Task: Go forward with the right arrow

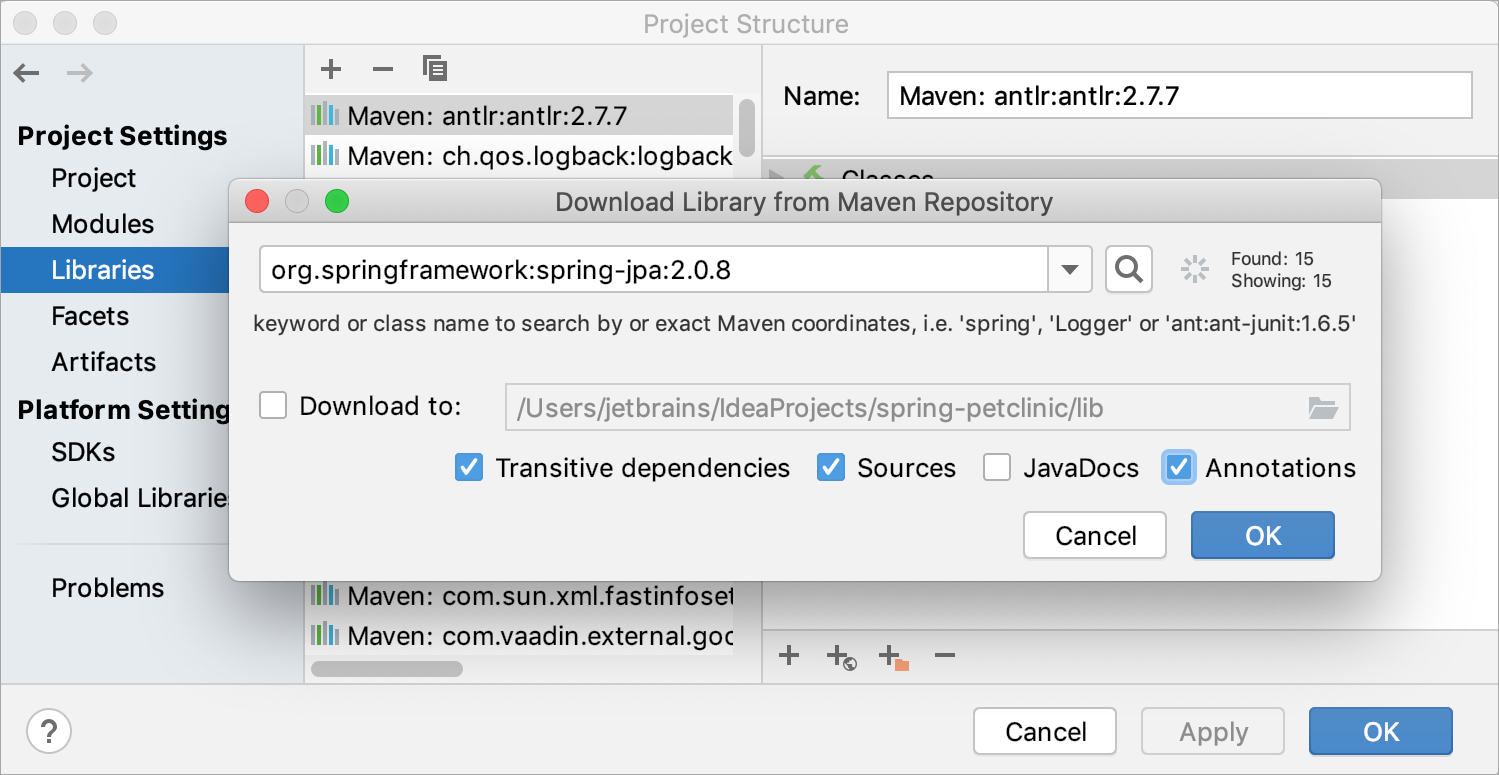Action: coord(80,73)
